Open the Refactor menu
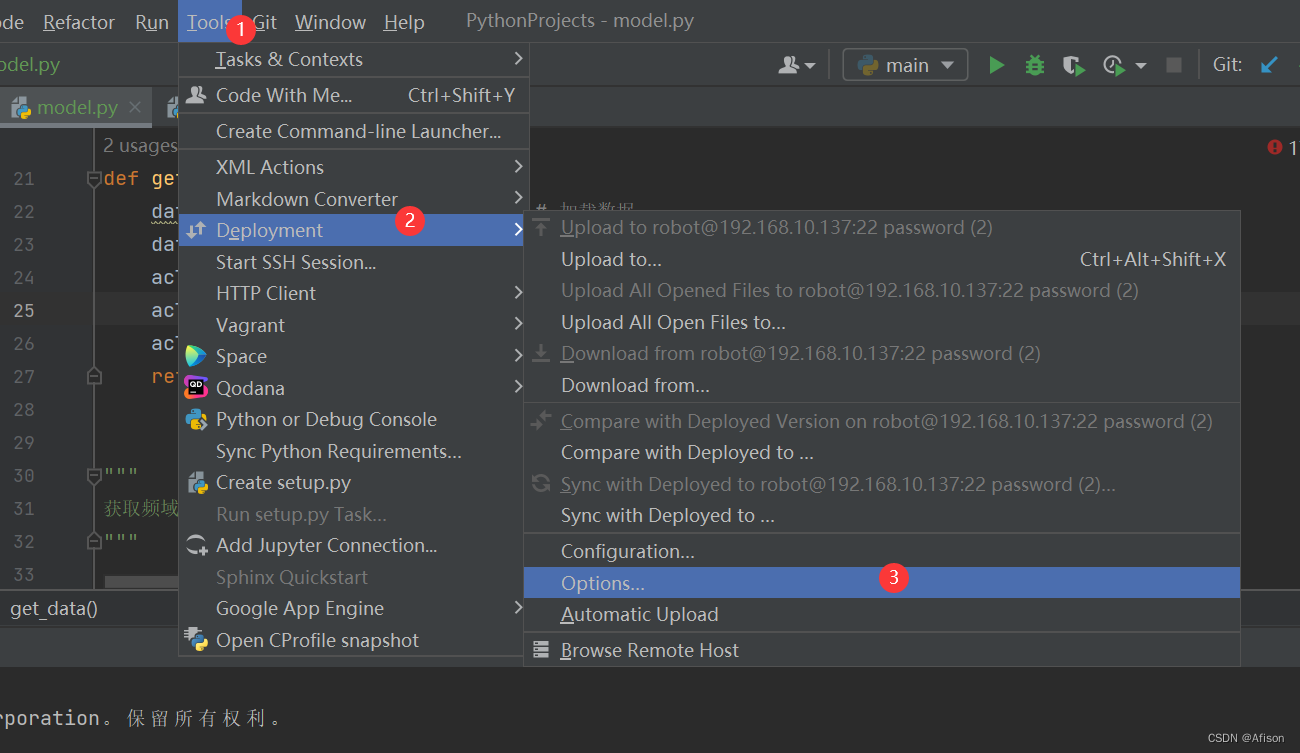The height and width of the screenshot is (753, 1300). pyautogui.click(x=79, y=22)
